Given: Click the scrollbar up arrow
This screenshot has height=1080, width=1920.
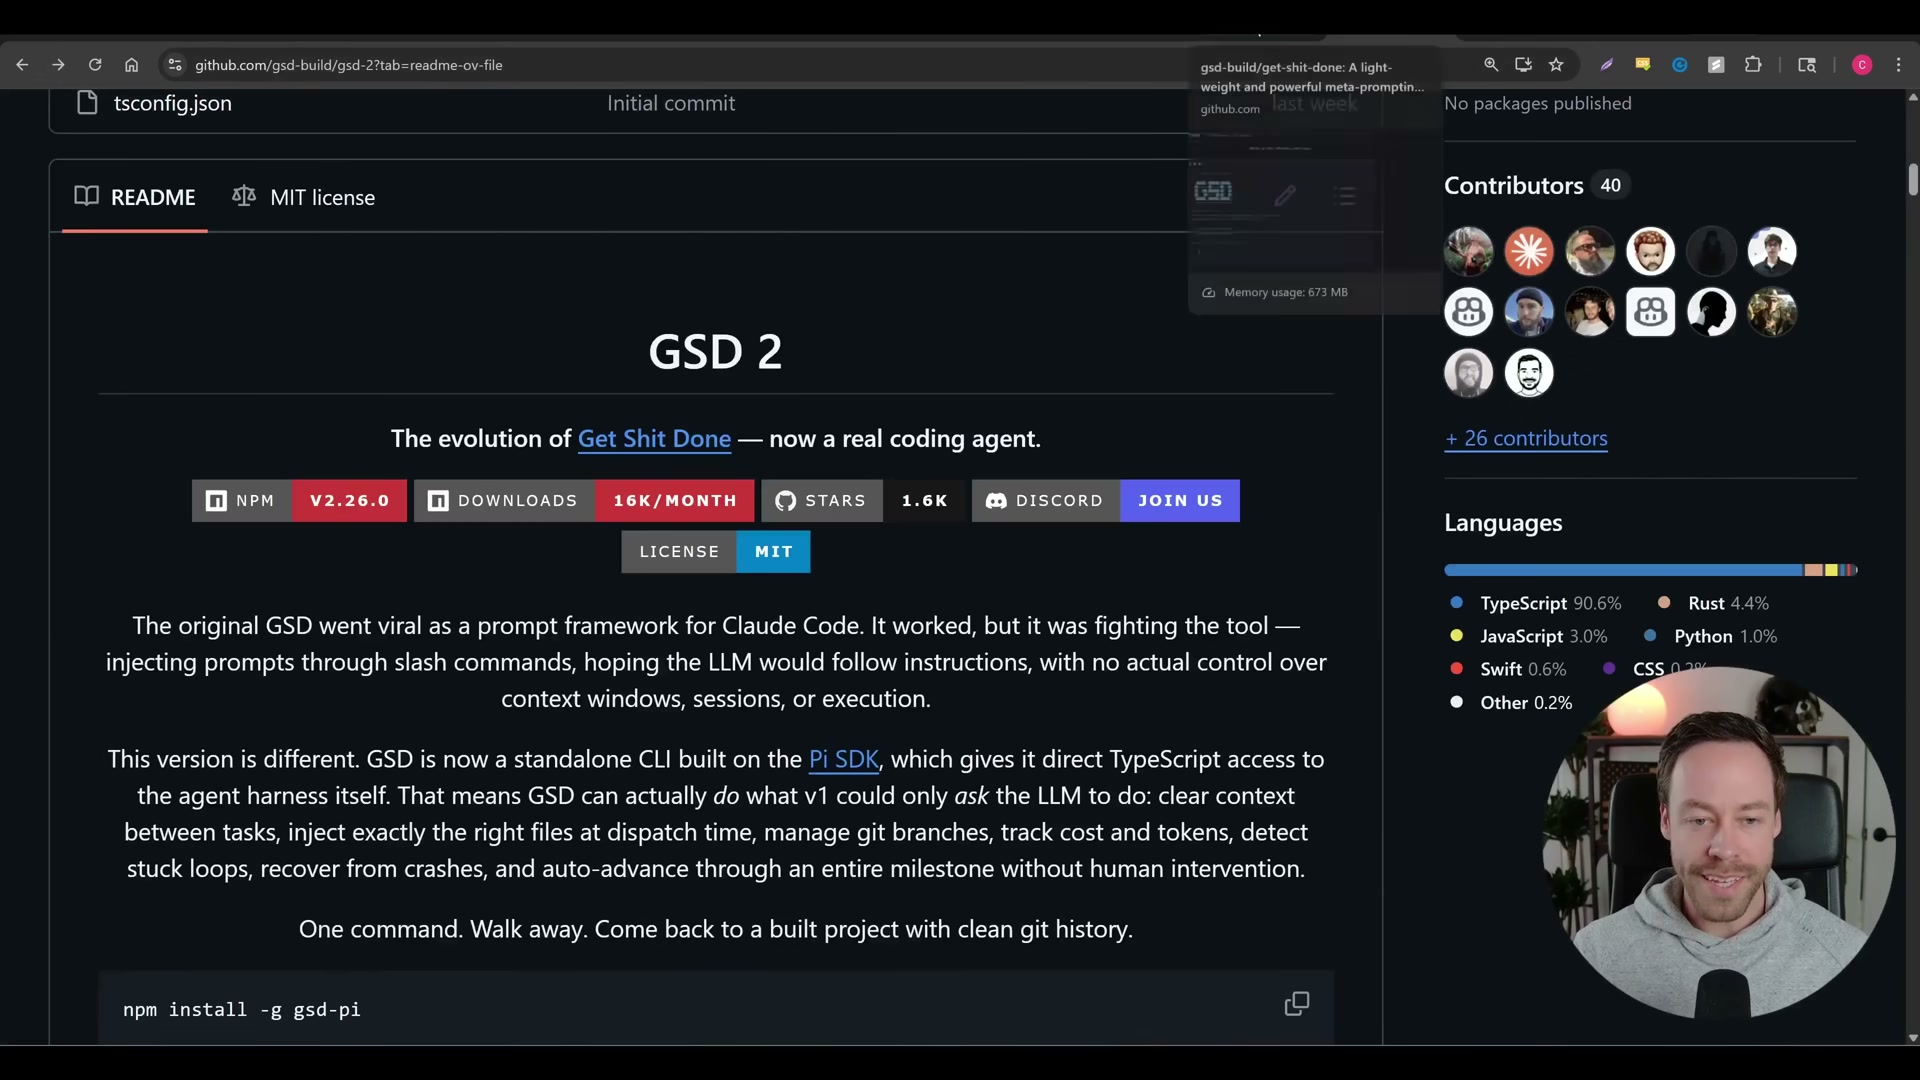Looking at the screenshot, I should point(1912,97).
